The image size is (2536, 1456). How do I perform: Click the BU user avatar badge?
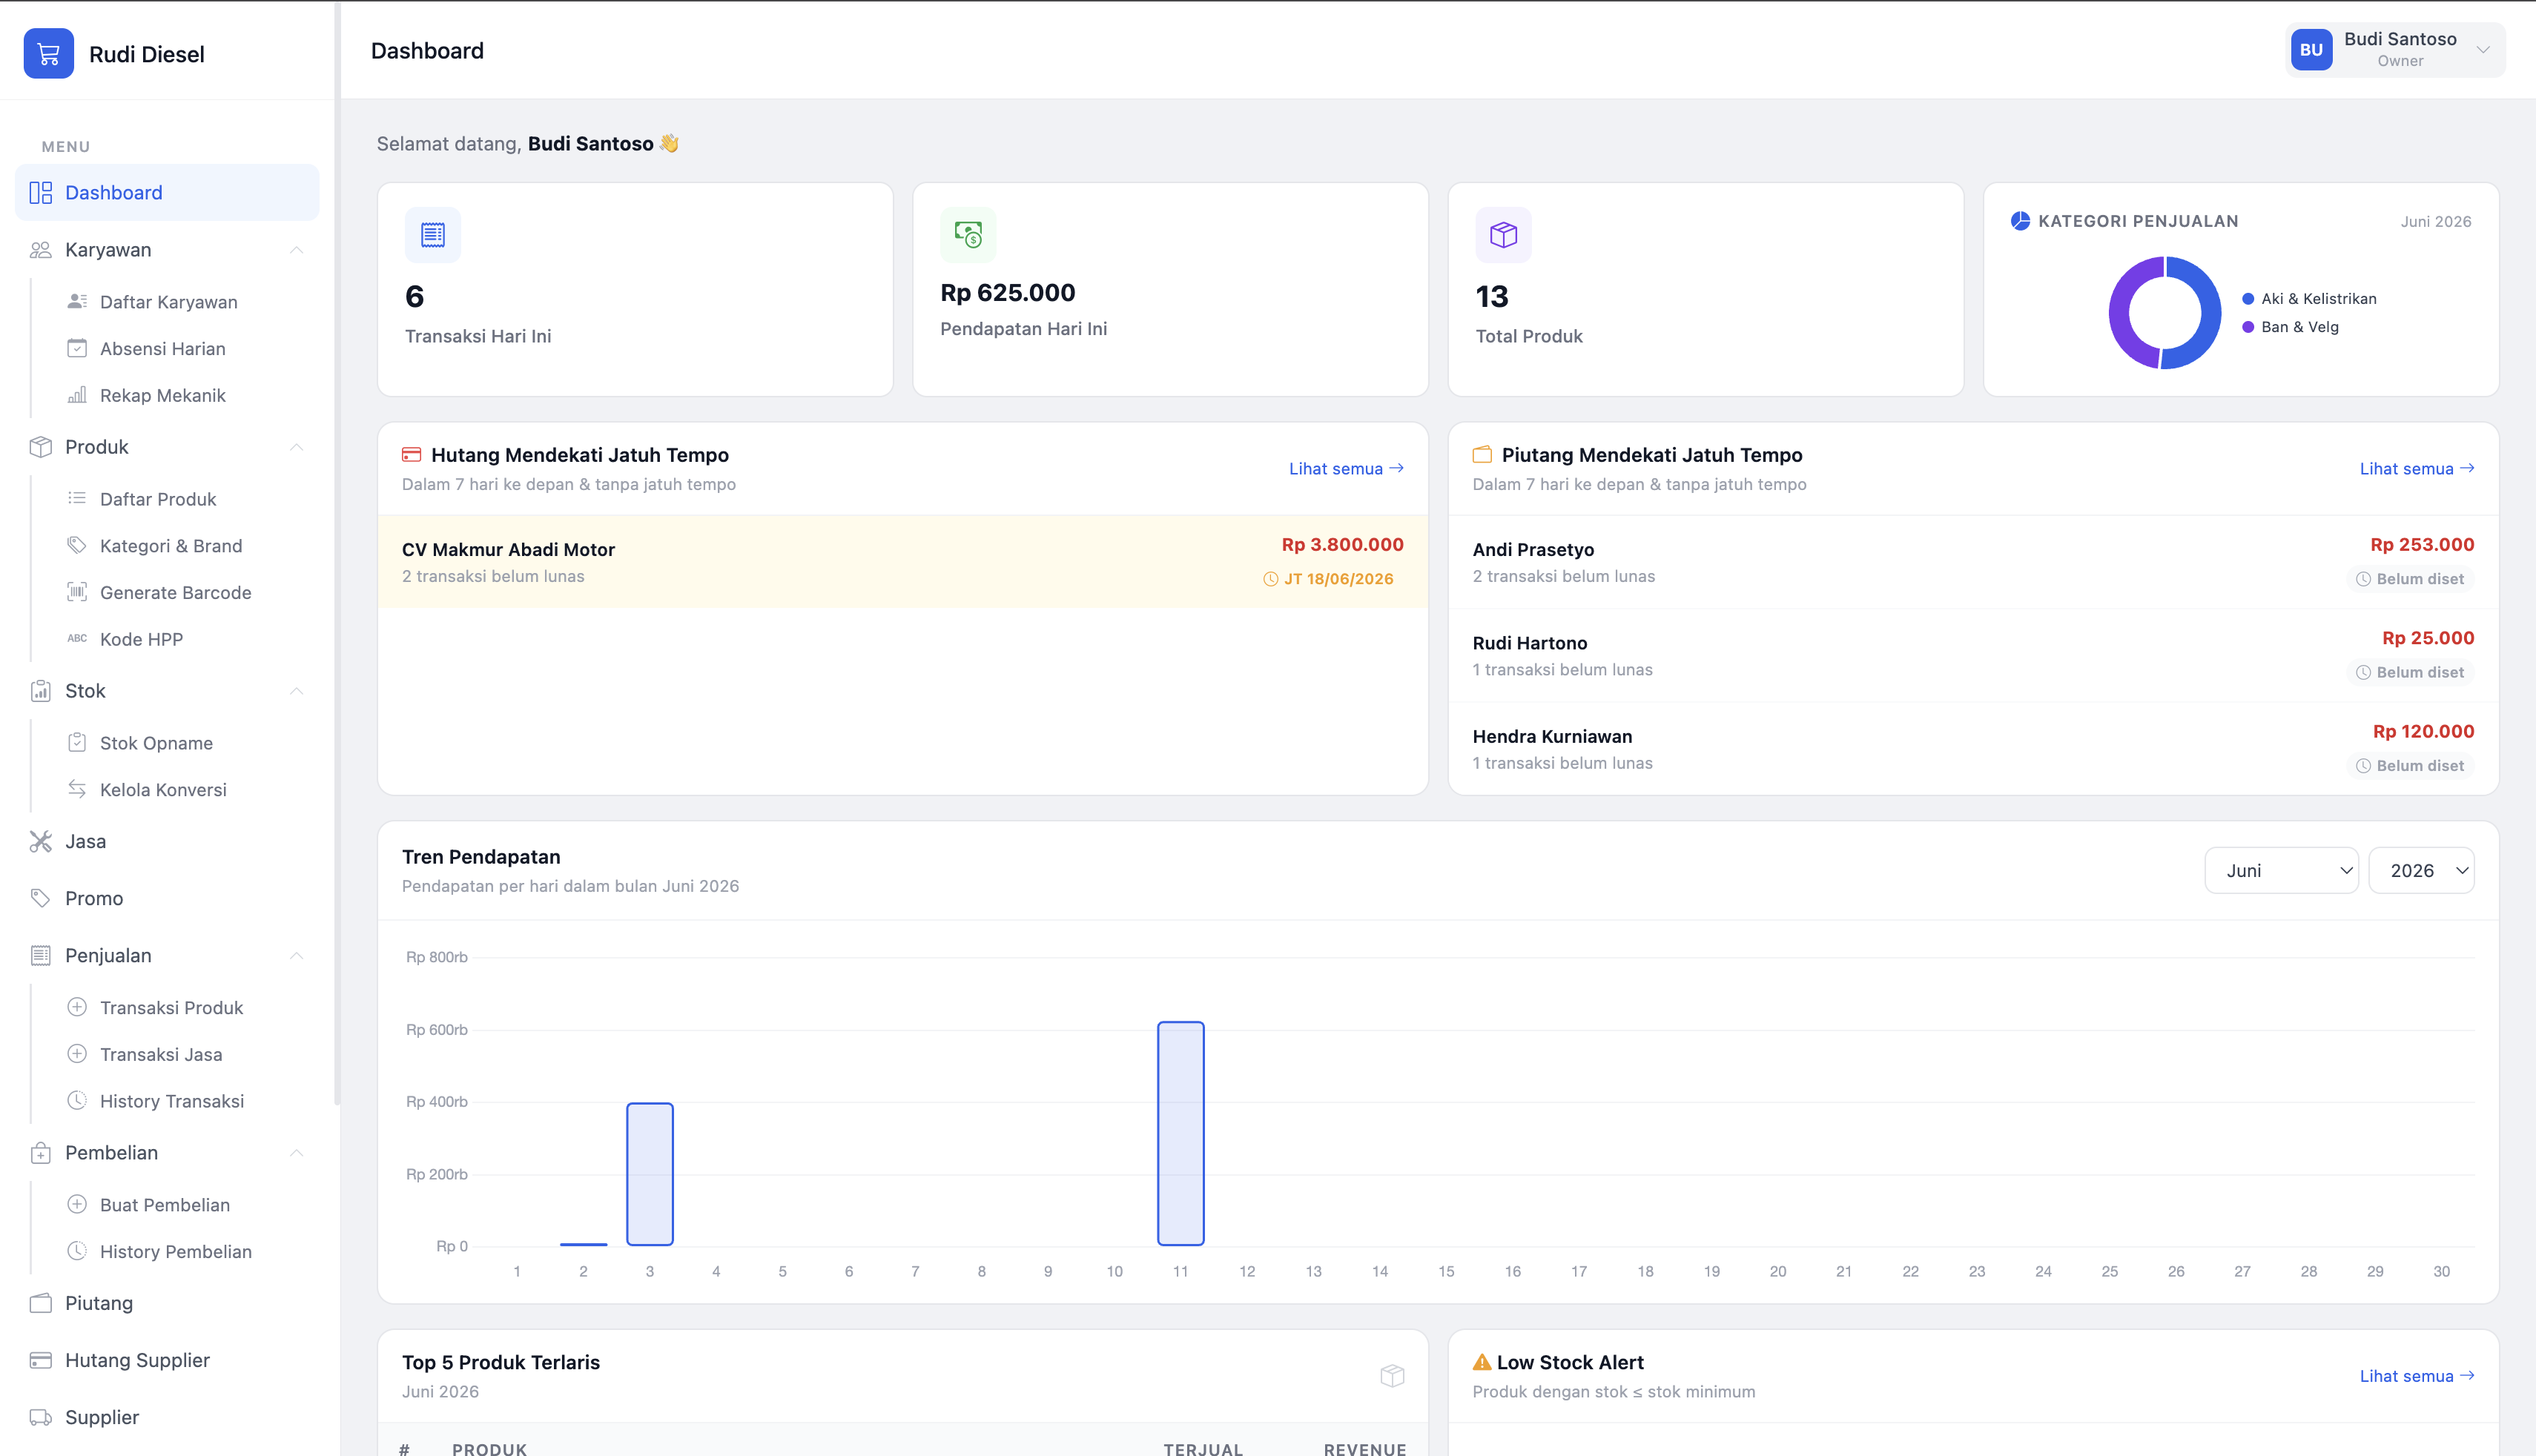(x=2312, y=50)
